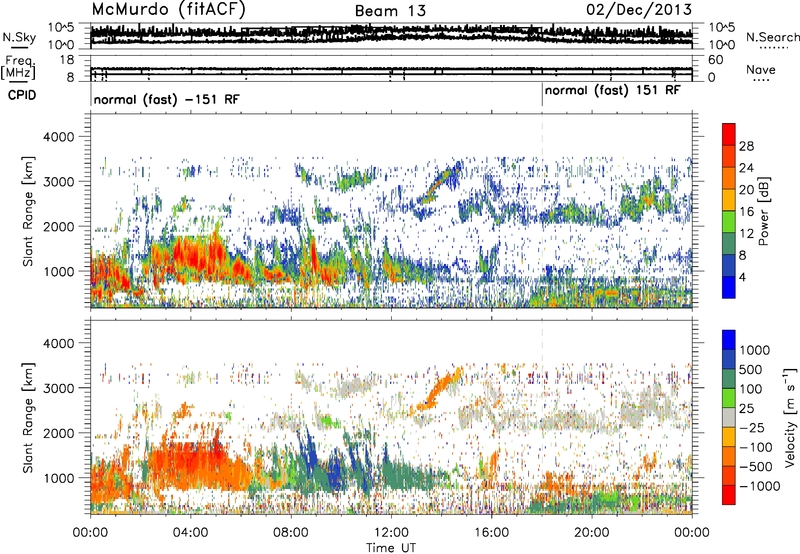Click the orange diagonal streak in velocity panel
Image resolution: width=800 pixels, height=554 pixels.
coord(440,388)
